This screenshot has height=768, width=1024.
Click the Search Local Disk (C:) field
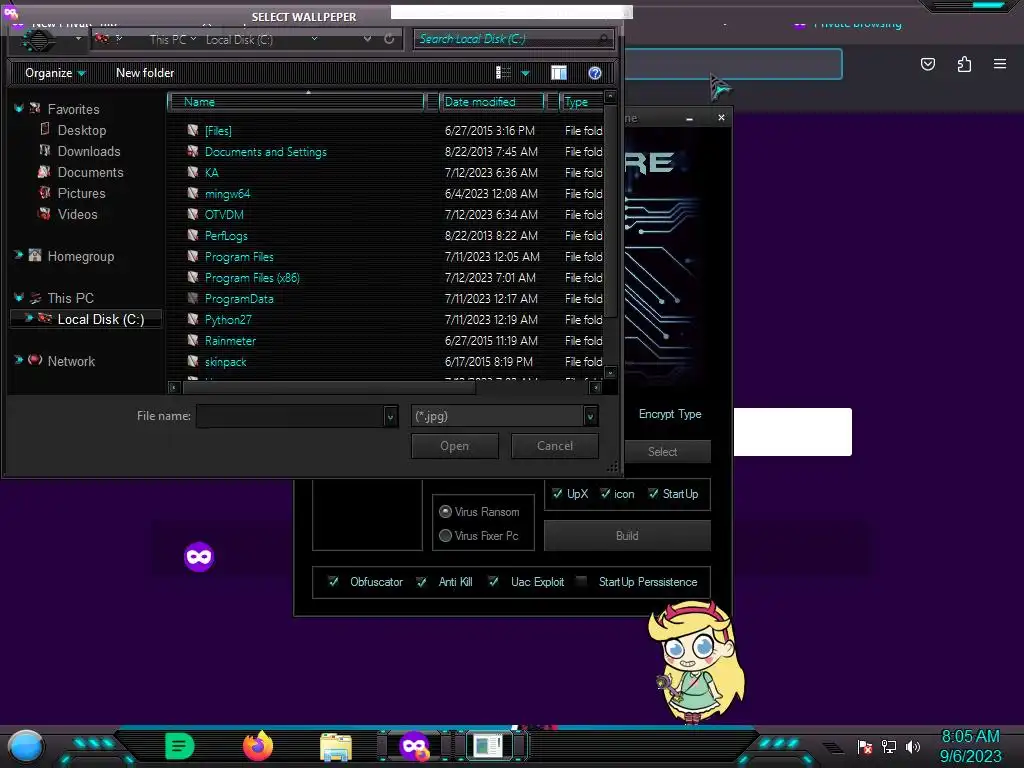[513, 39]
